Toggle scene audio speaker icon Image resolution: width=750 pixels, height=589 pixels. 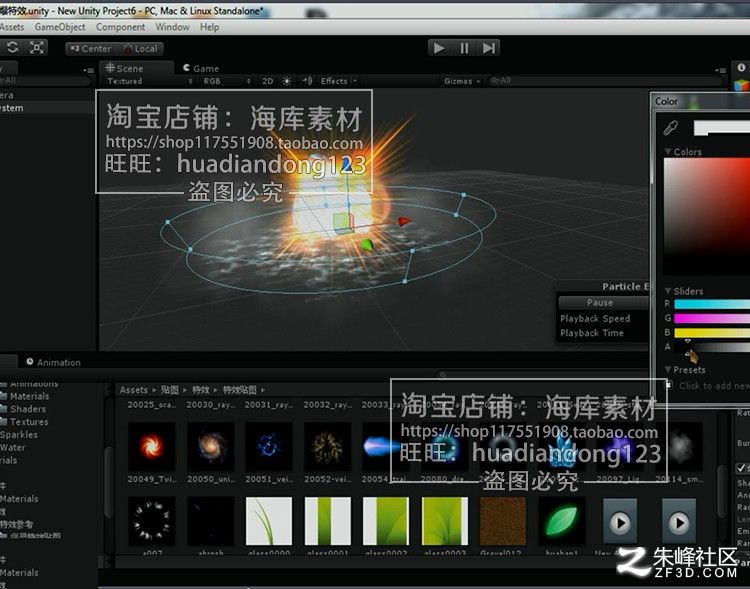coord(307,81)
